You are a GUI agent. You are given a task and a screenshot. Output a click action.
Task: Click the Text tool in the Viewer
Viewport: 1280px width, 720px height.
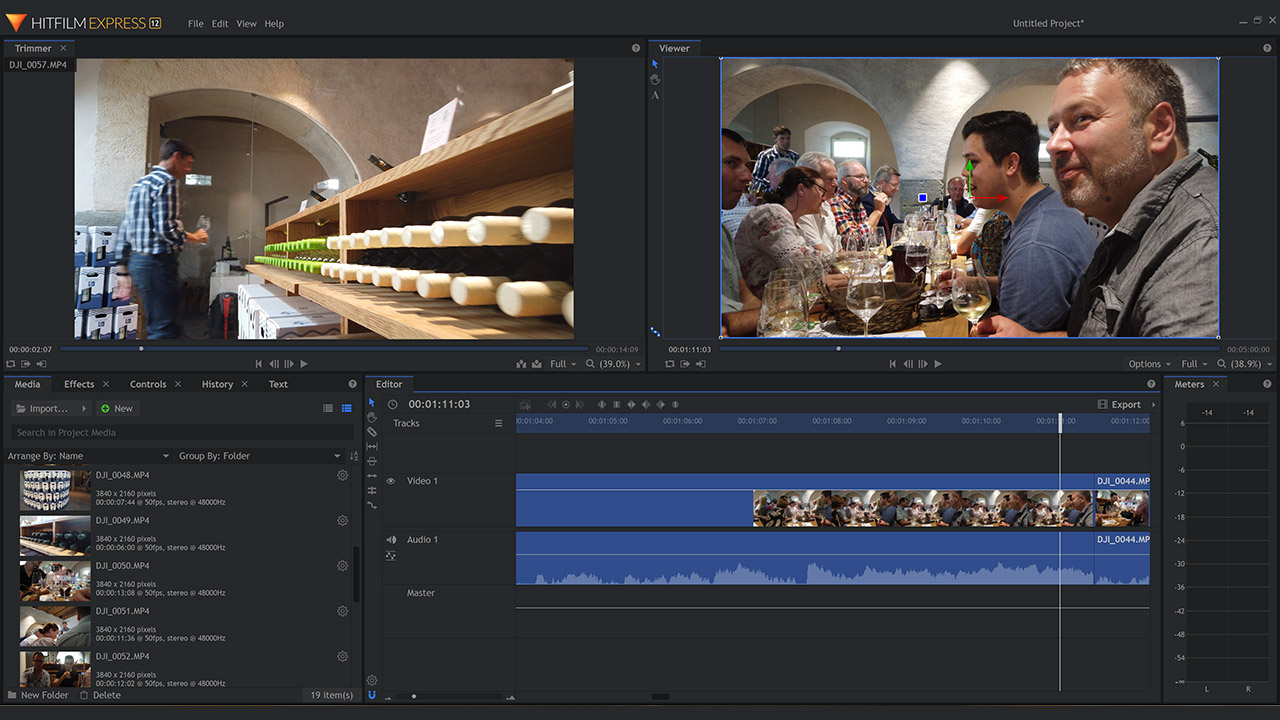pos(655,96)
